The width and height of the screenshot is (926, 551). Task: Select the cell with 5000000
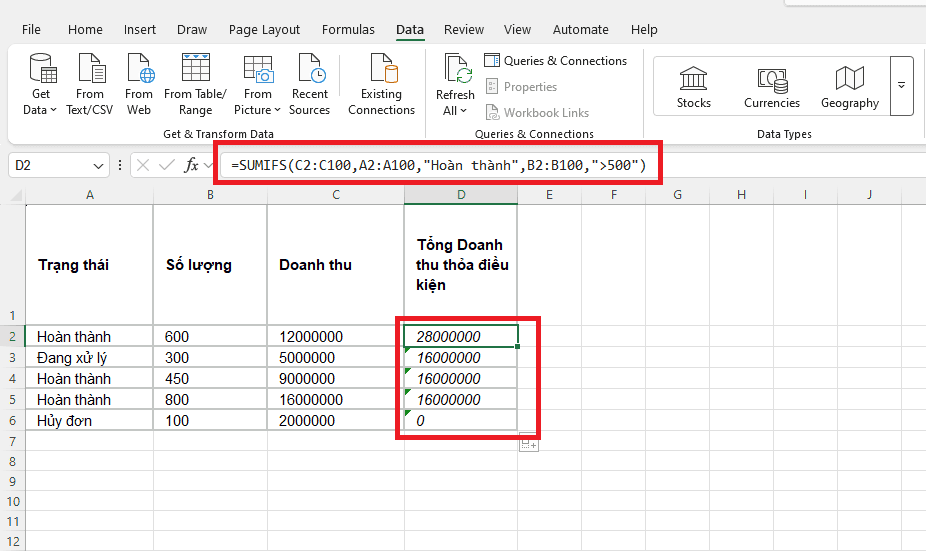(x=335, y=358)
